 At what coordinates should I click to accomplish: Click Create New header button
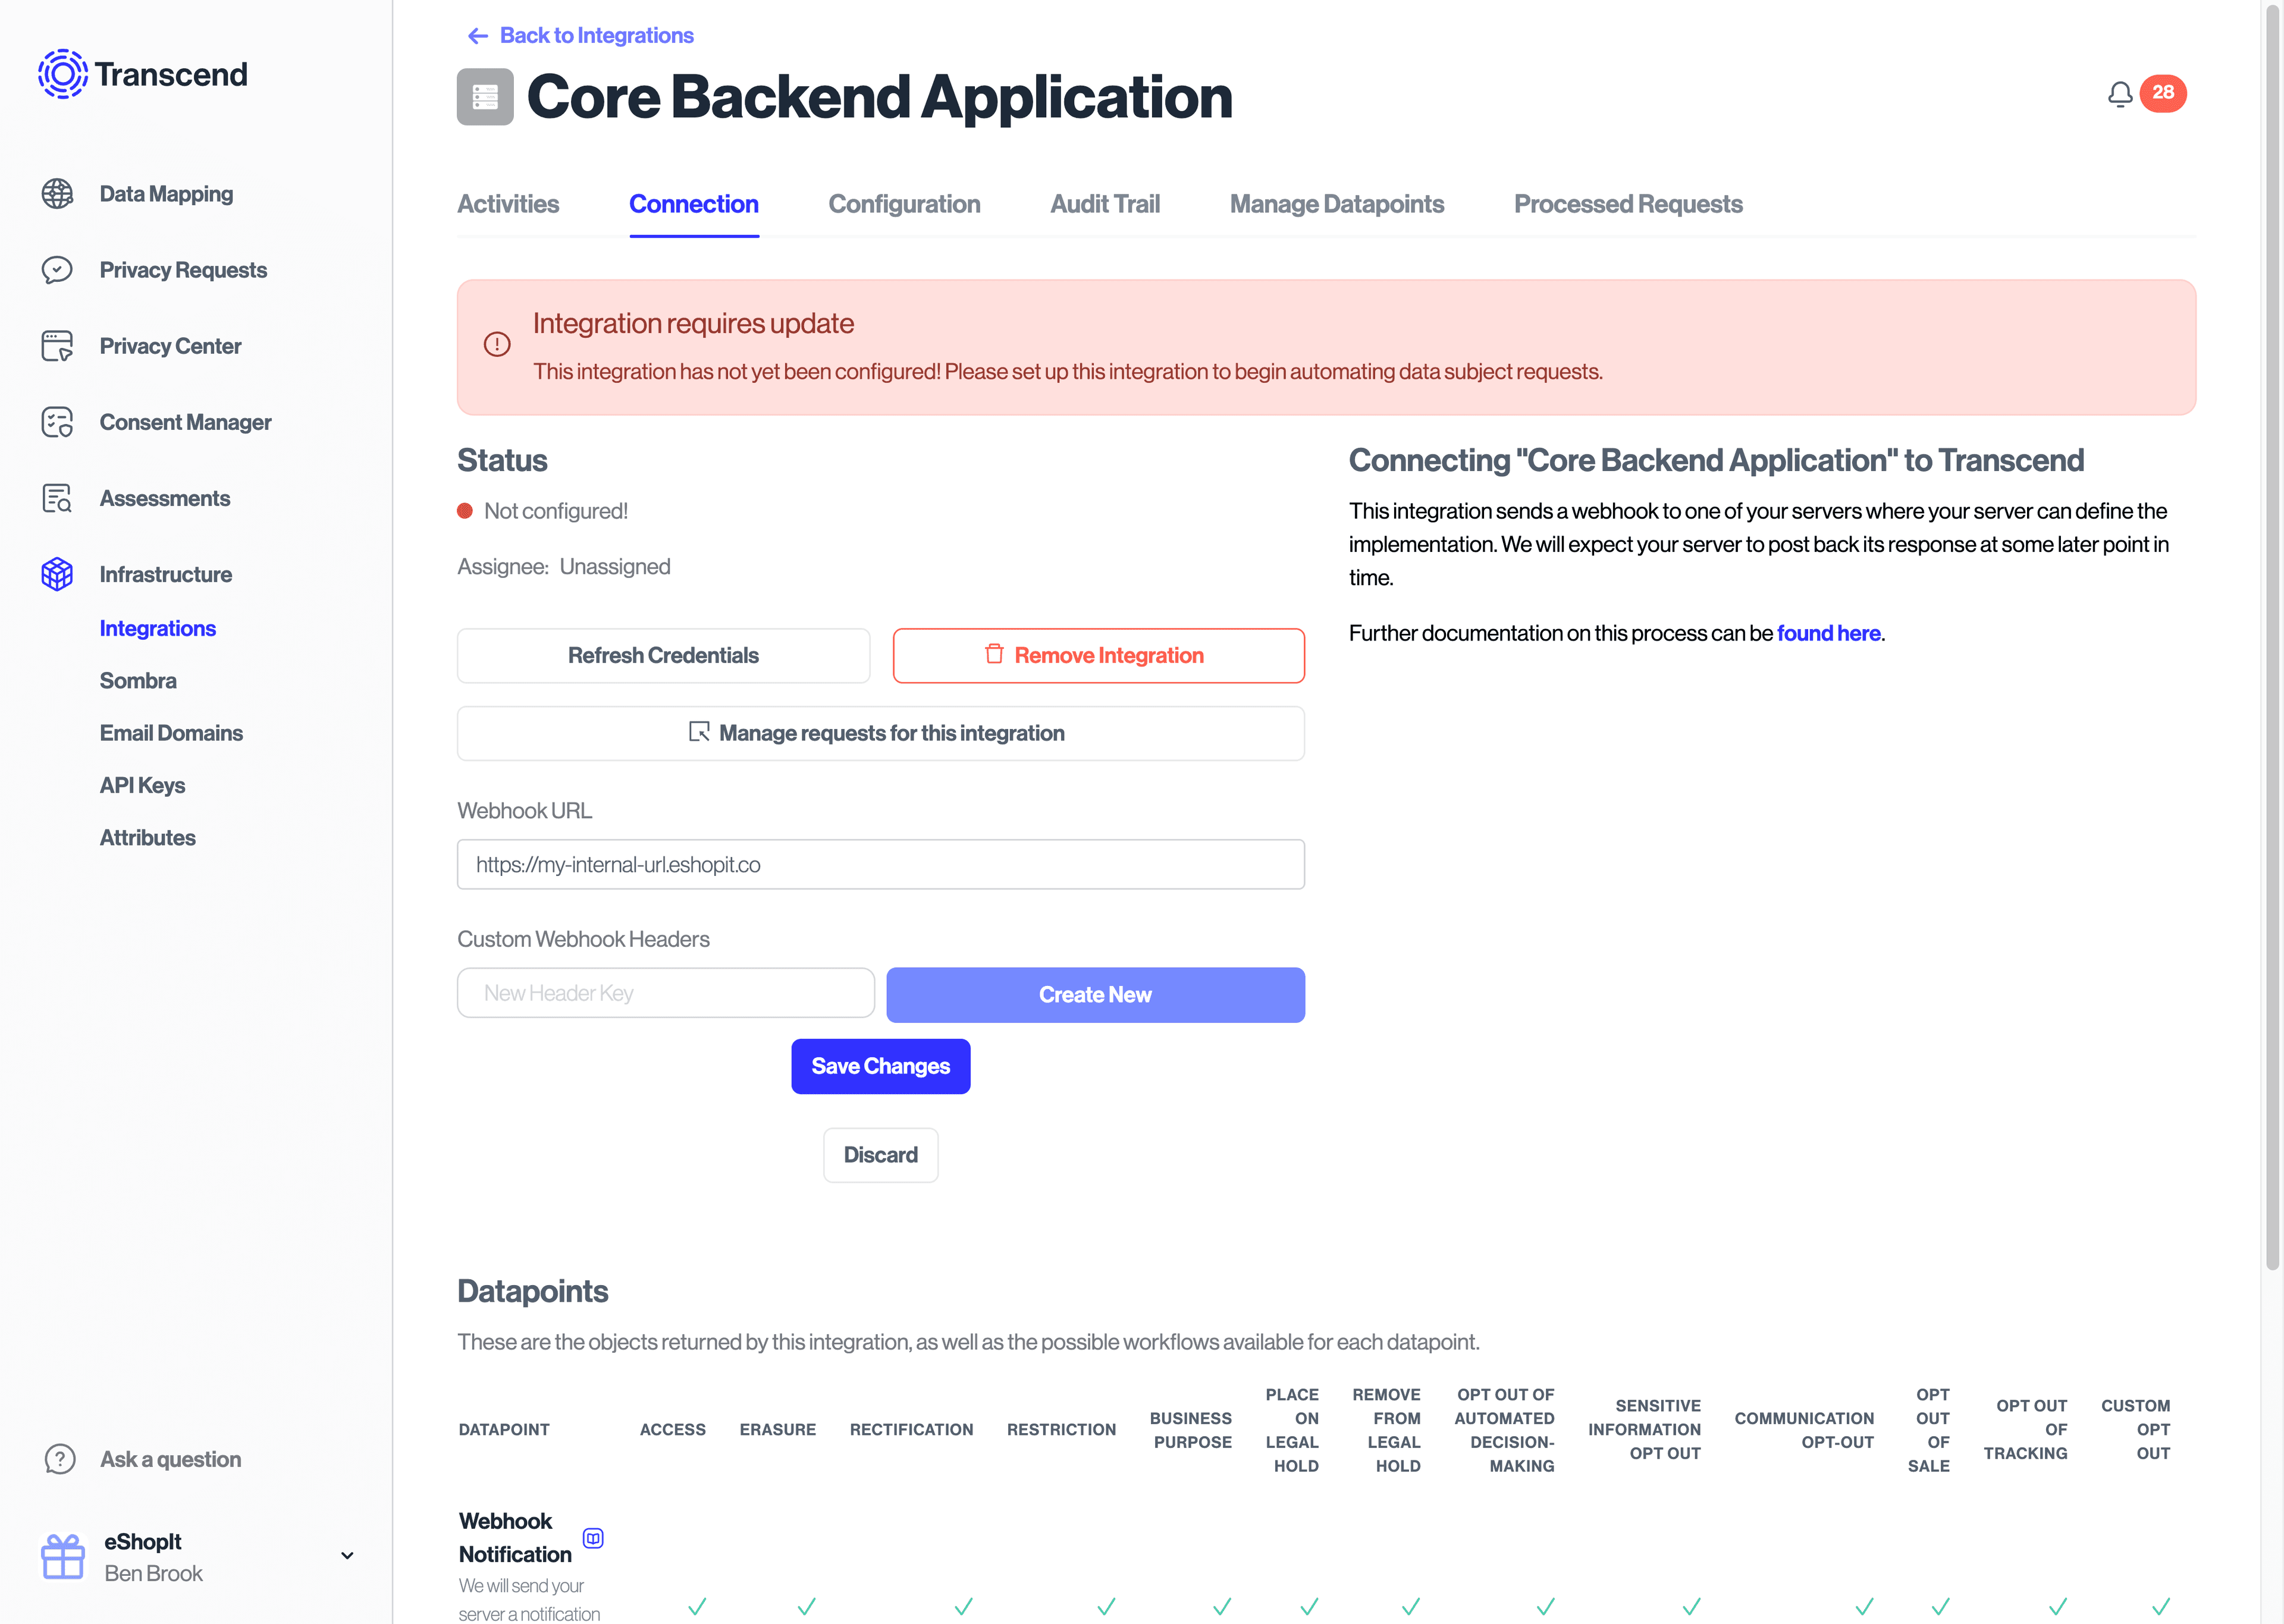[1095, 995]
